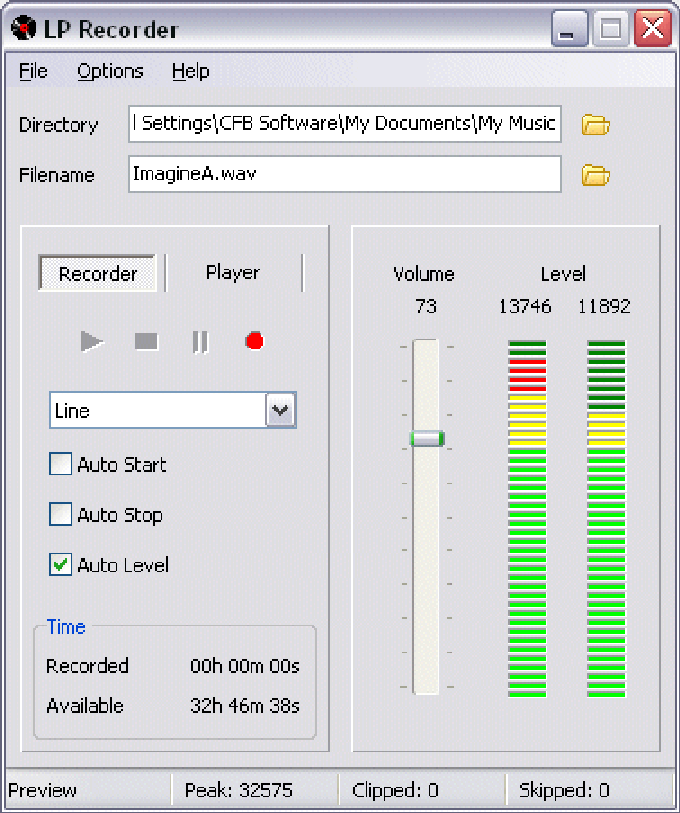Click the volume value 73

[426, 306]
